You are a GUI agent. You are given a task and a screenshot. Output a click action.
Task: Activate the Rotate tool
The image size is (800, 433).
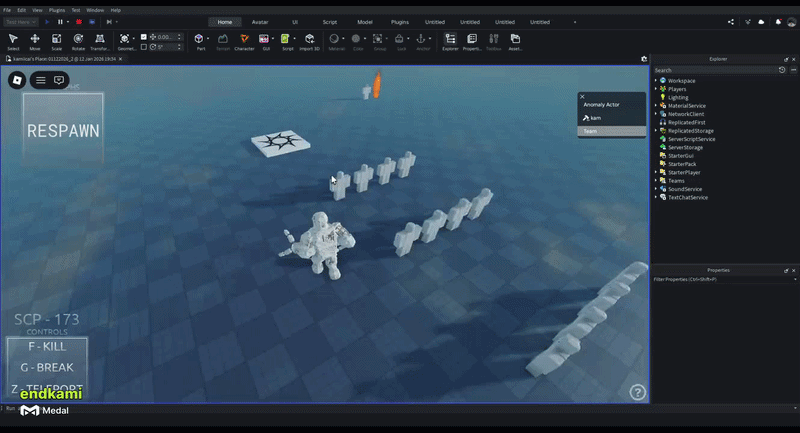click(78, 41)
